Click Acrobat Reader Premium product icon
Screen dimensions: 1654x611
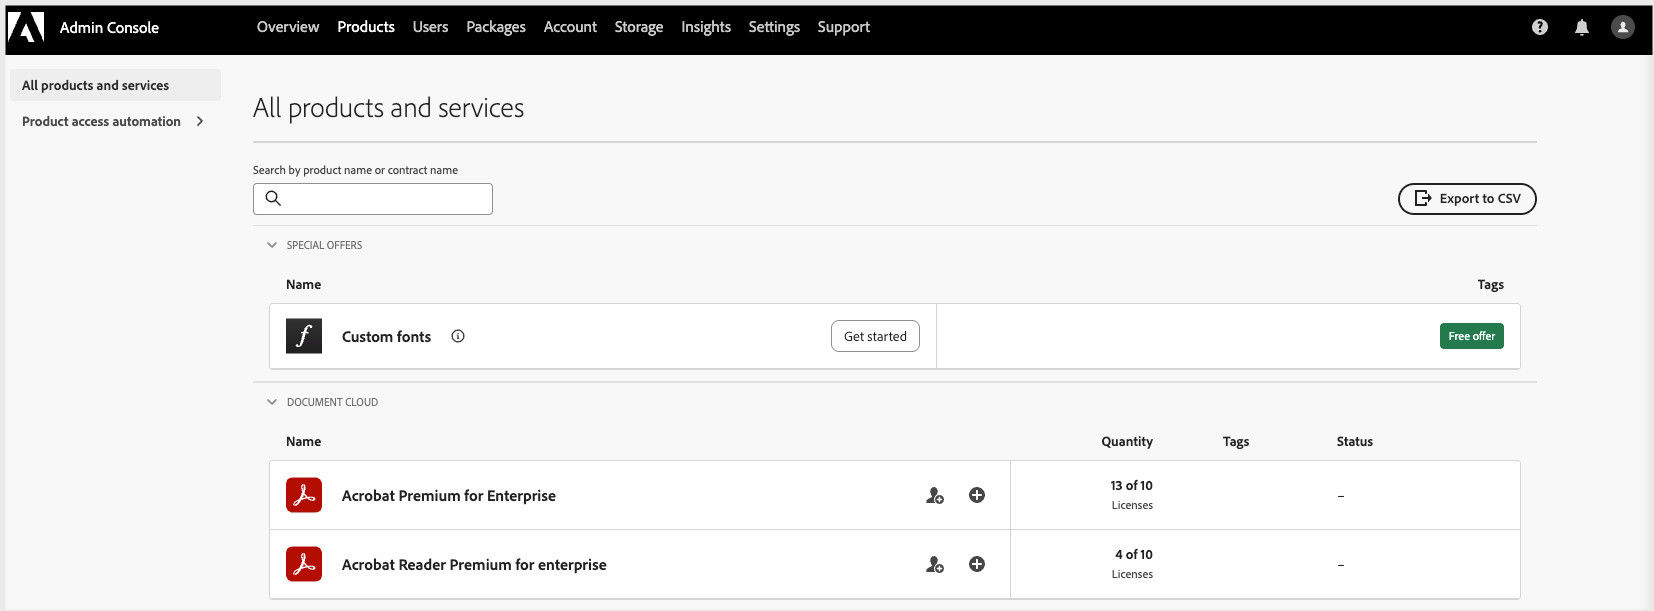pos(304,564)
